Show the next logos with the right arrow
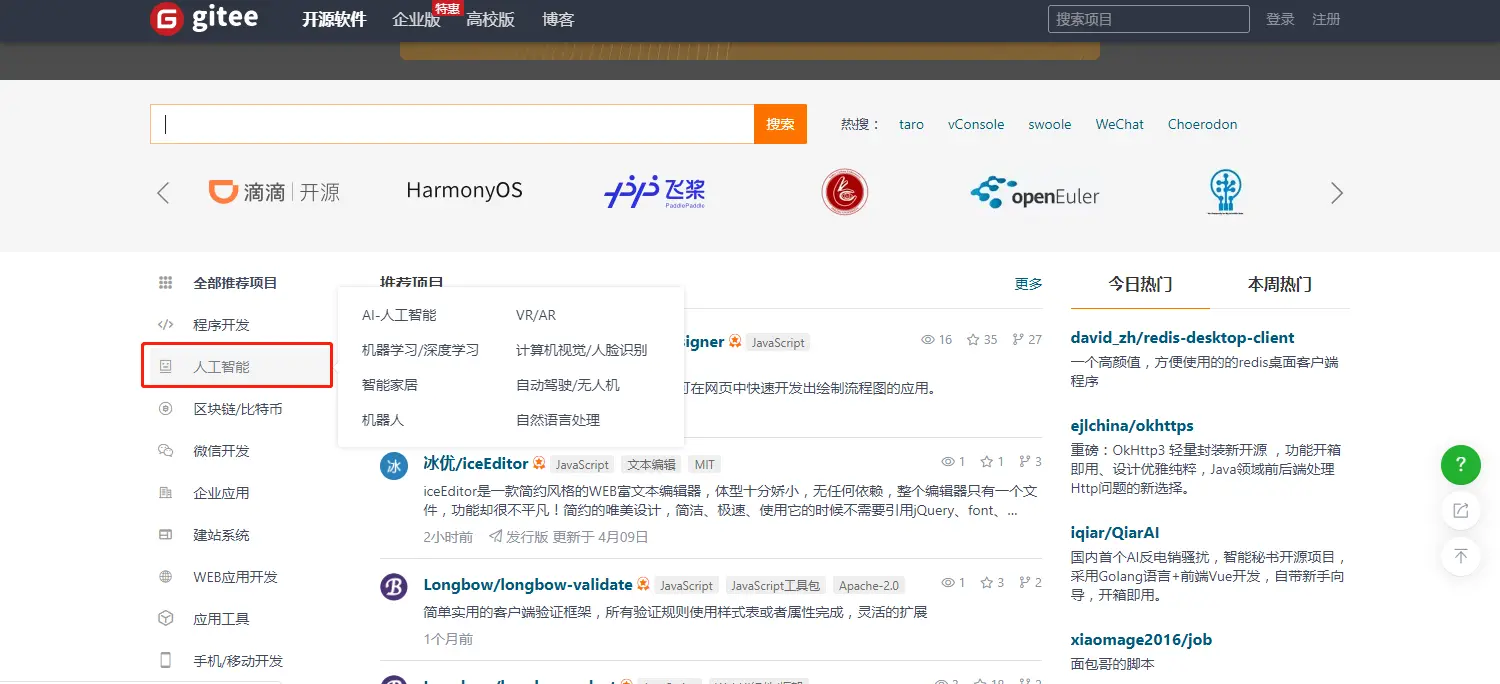 point(1337,193)
